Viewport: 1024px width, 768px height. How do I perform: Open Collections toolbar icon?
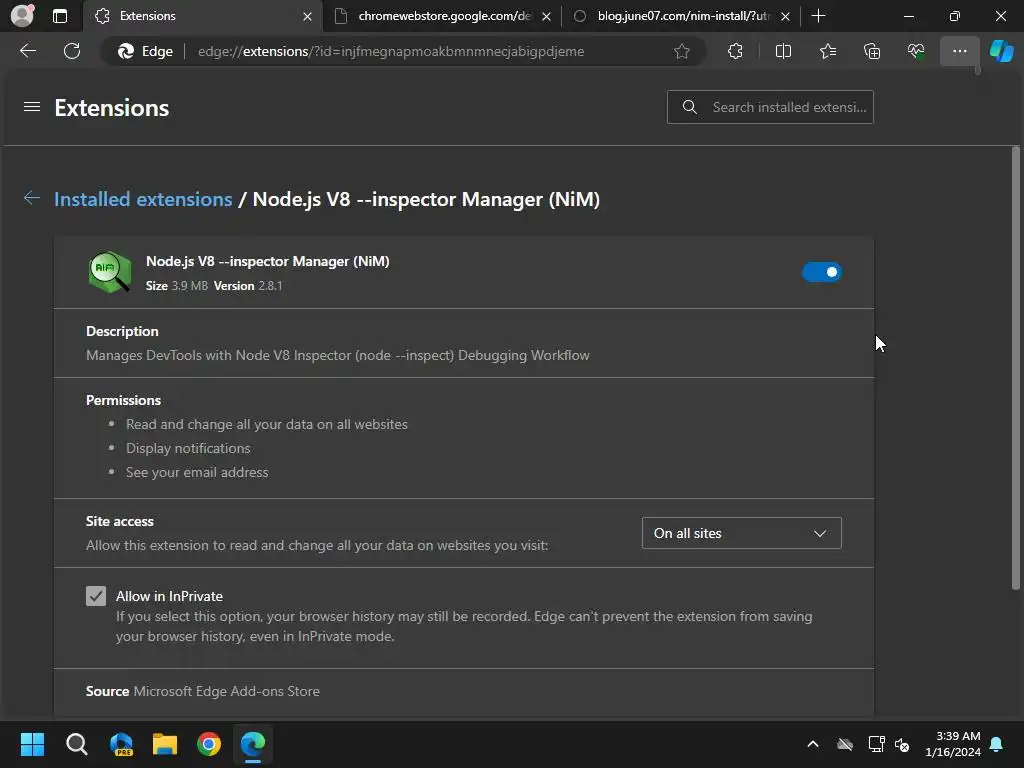click(872, 51)
